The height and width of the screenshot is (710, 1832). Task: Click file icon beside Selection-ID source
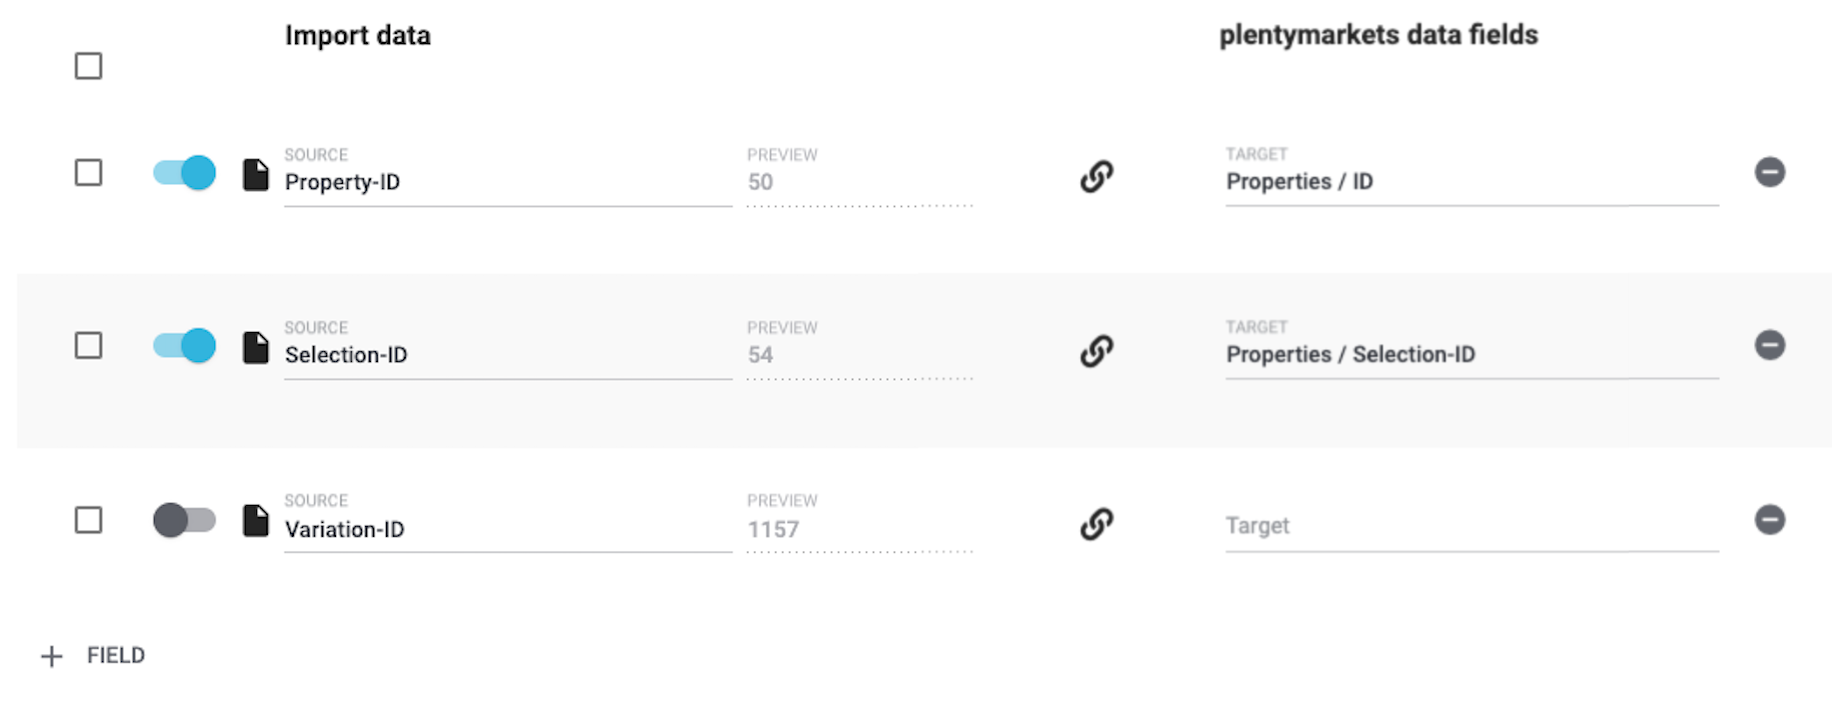tap(256, 348)
